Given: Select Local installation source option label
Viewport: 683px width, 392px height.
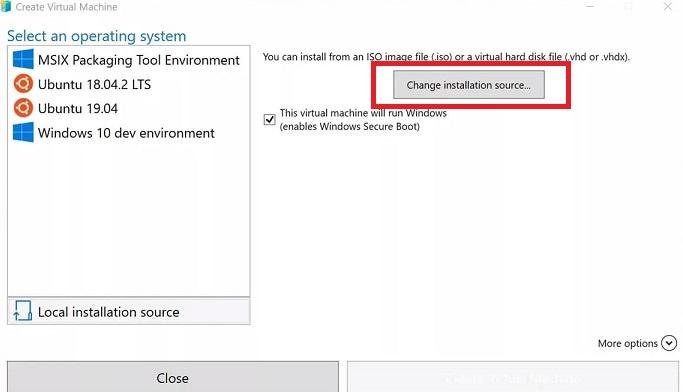Looking at the screenshot, I should click(x=109, y=312).
